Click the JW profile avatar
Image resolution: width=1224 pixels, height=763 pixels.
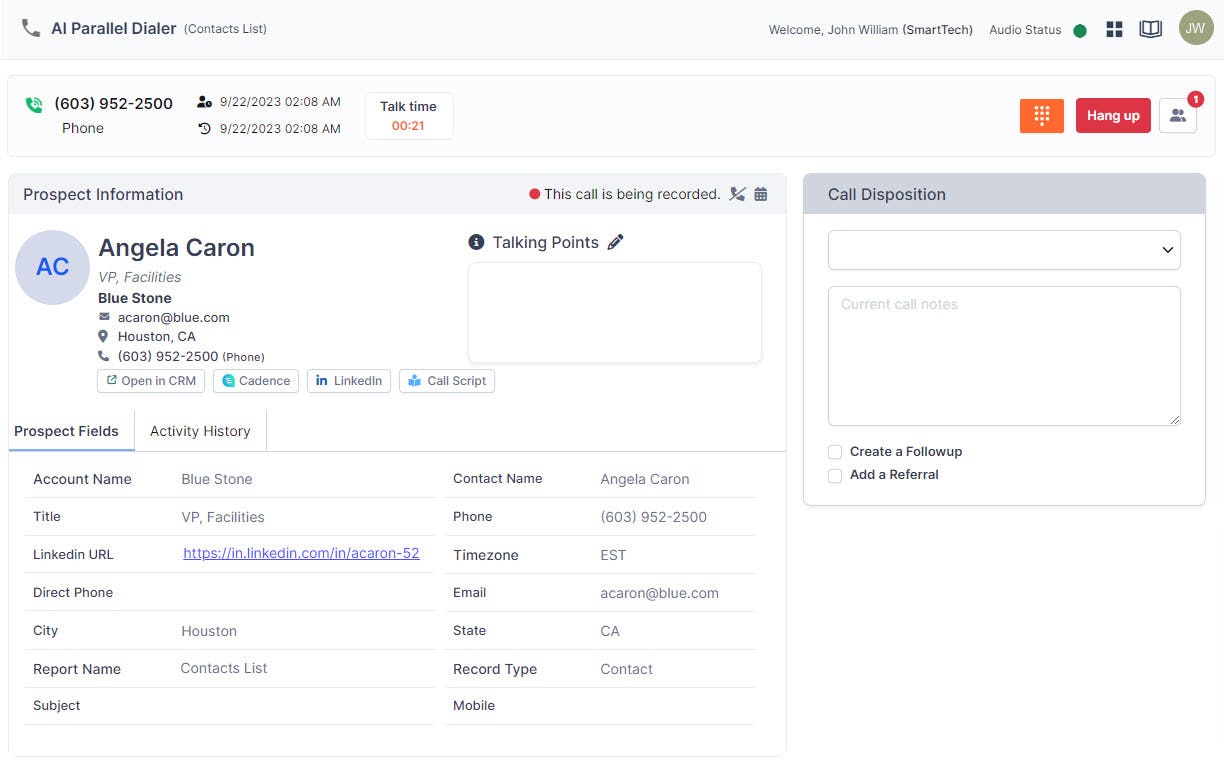tap(1196, 28)
